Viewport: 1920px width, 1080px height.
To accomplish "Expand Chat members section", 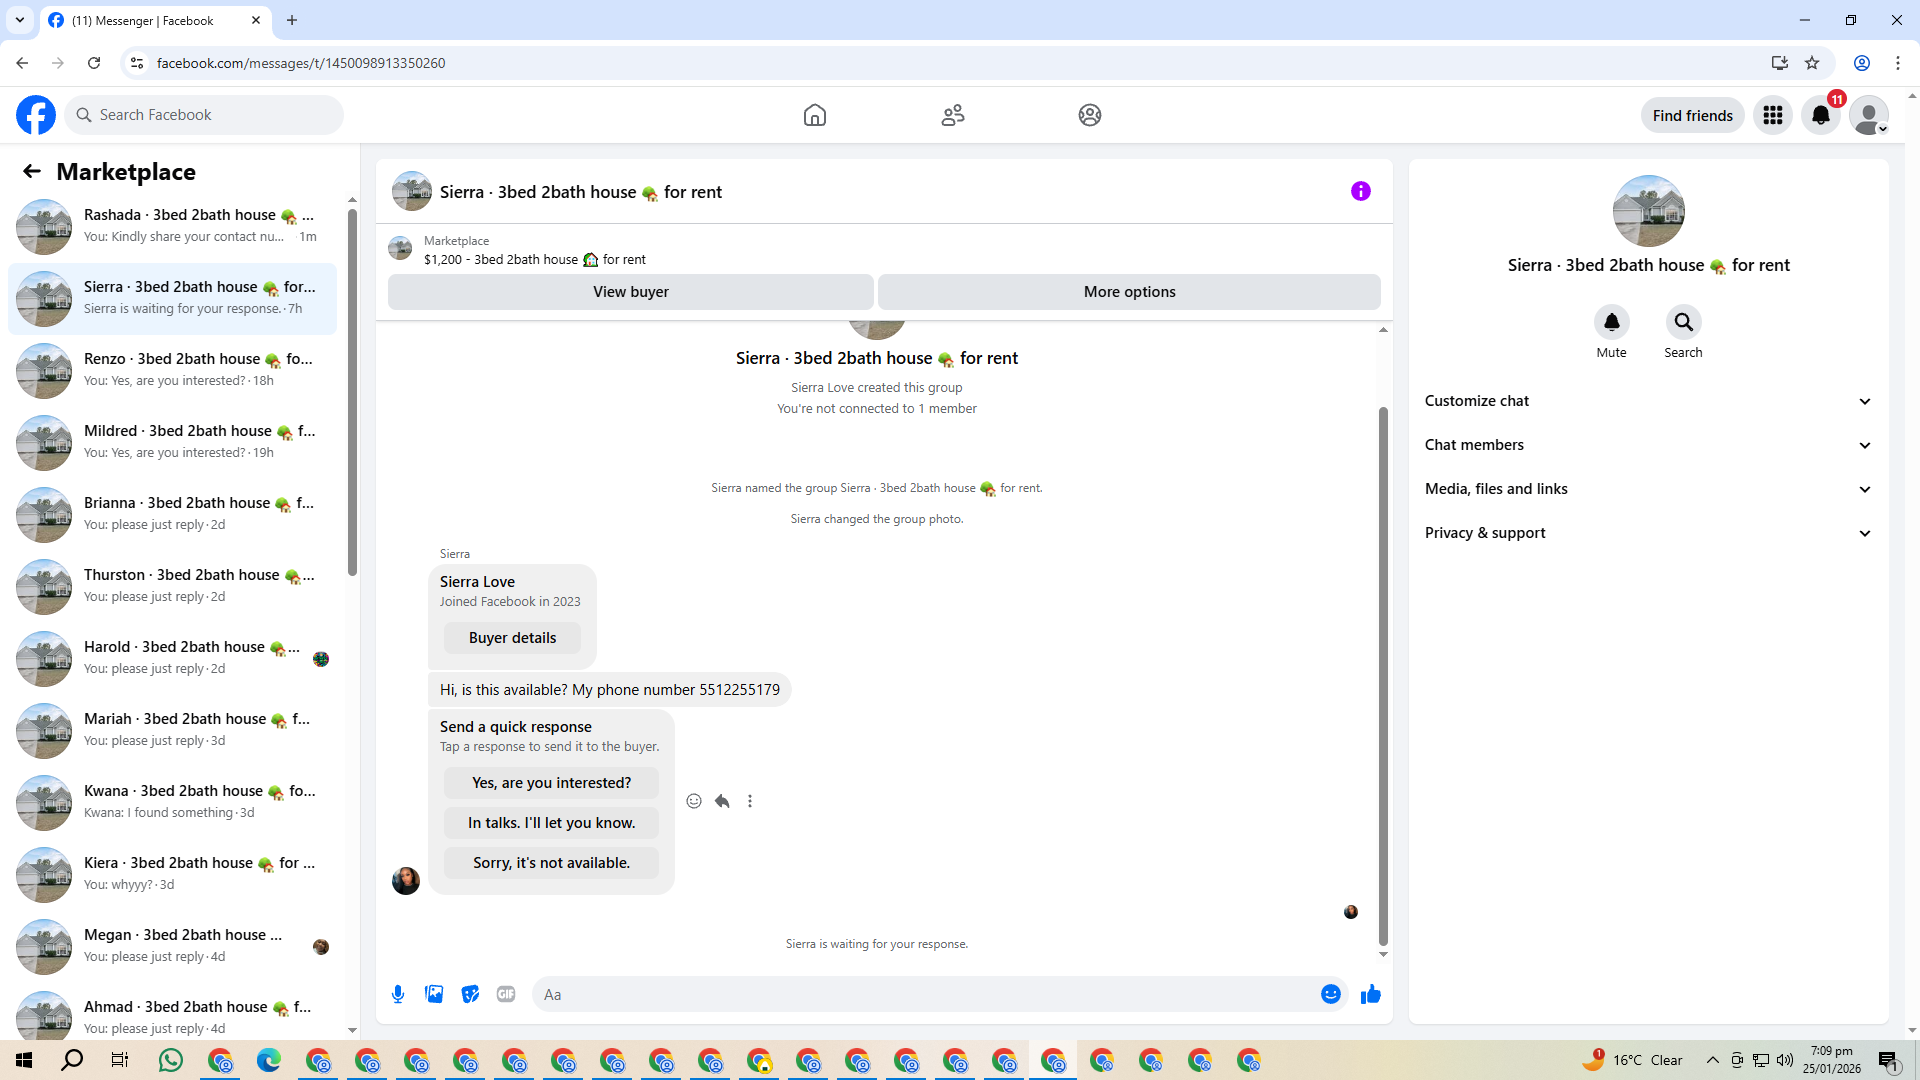I will [1648, 445].
